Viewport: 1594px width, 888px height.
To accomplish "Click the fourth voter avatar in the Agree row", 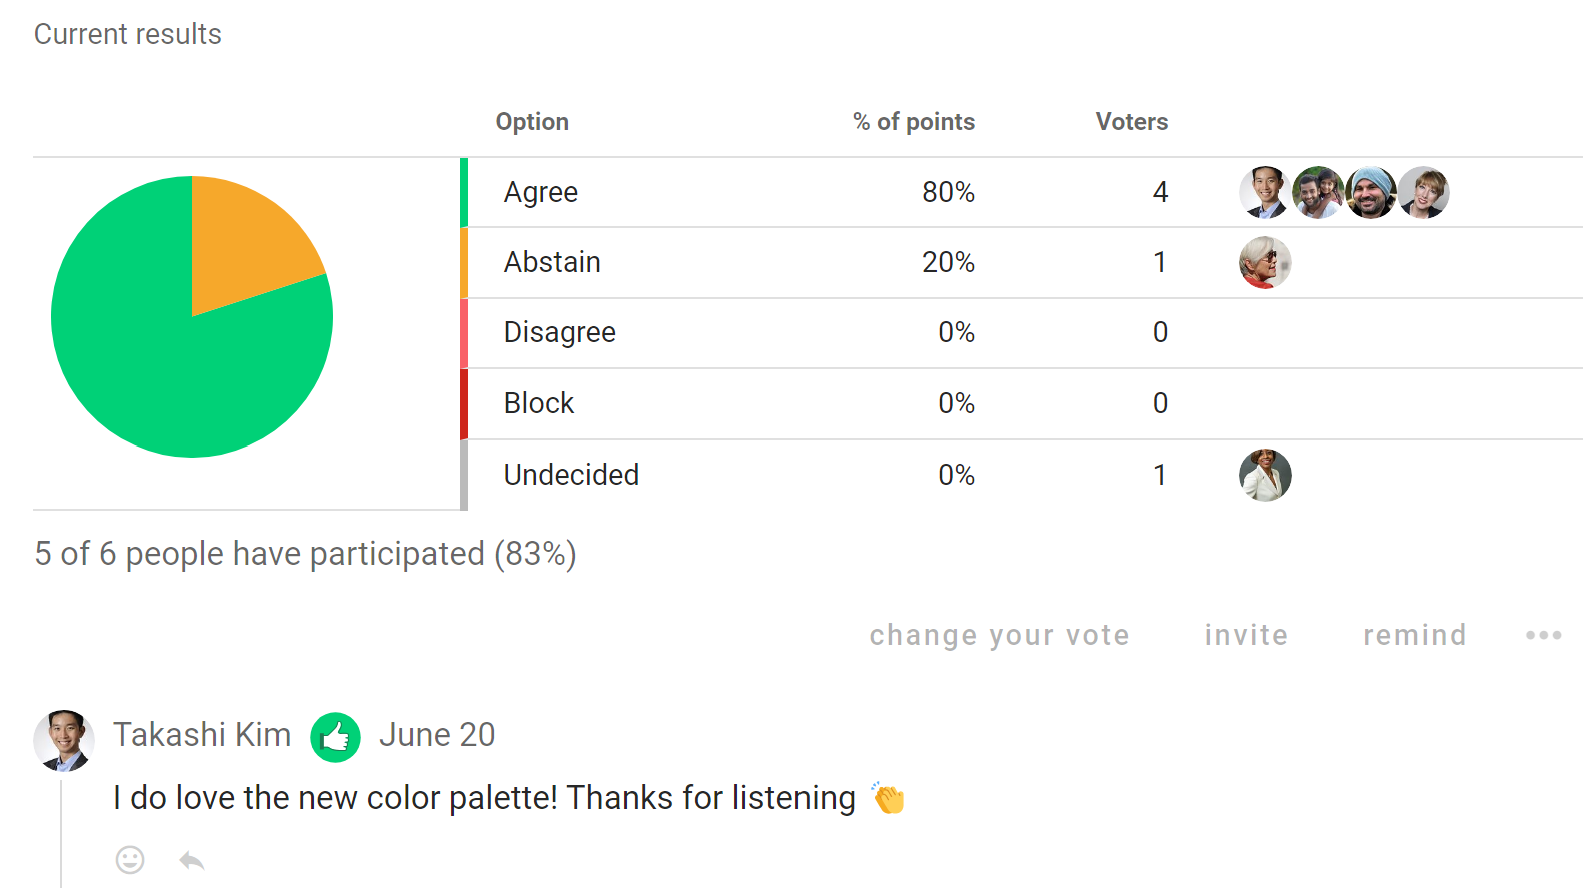I will coord(1424,192).
